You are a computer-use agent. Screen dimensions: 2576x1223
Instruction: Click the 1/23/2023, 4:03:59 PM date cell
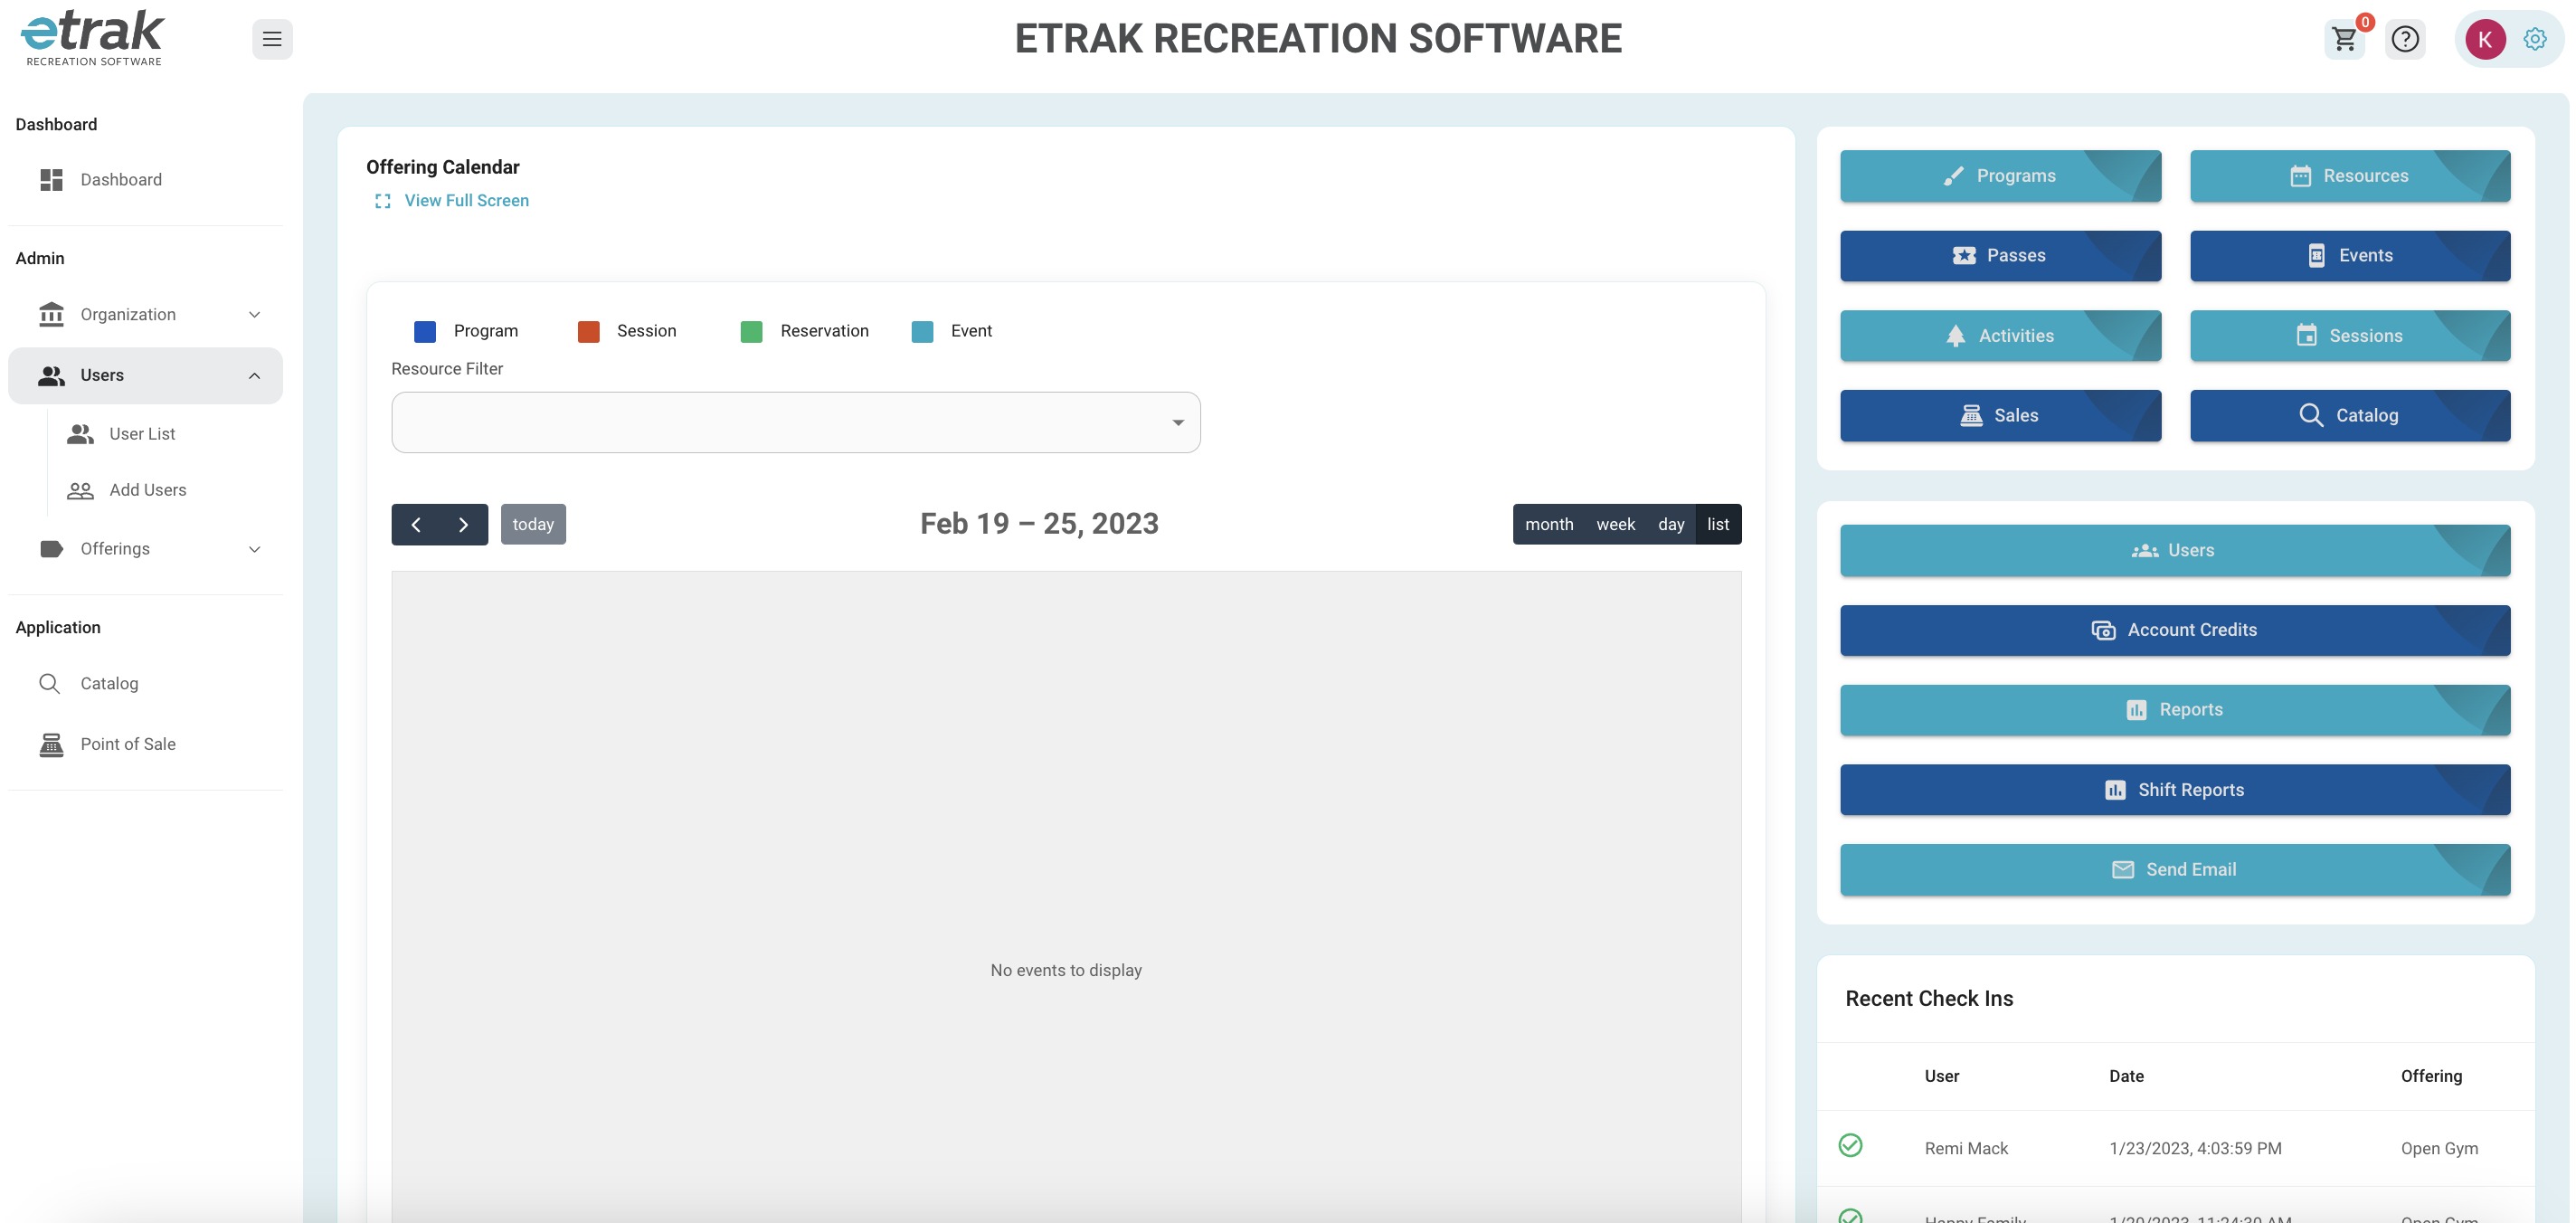tap(2195, 1148)
